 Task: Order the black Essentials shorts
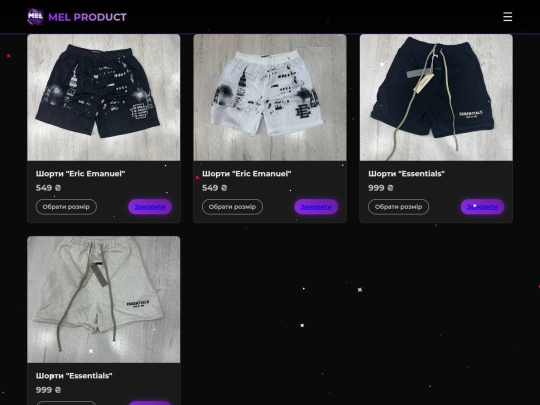[x=482, y=207]
